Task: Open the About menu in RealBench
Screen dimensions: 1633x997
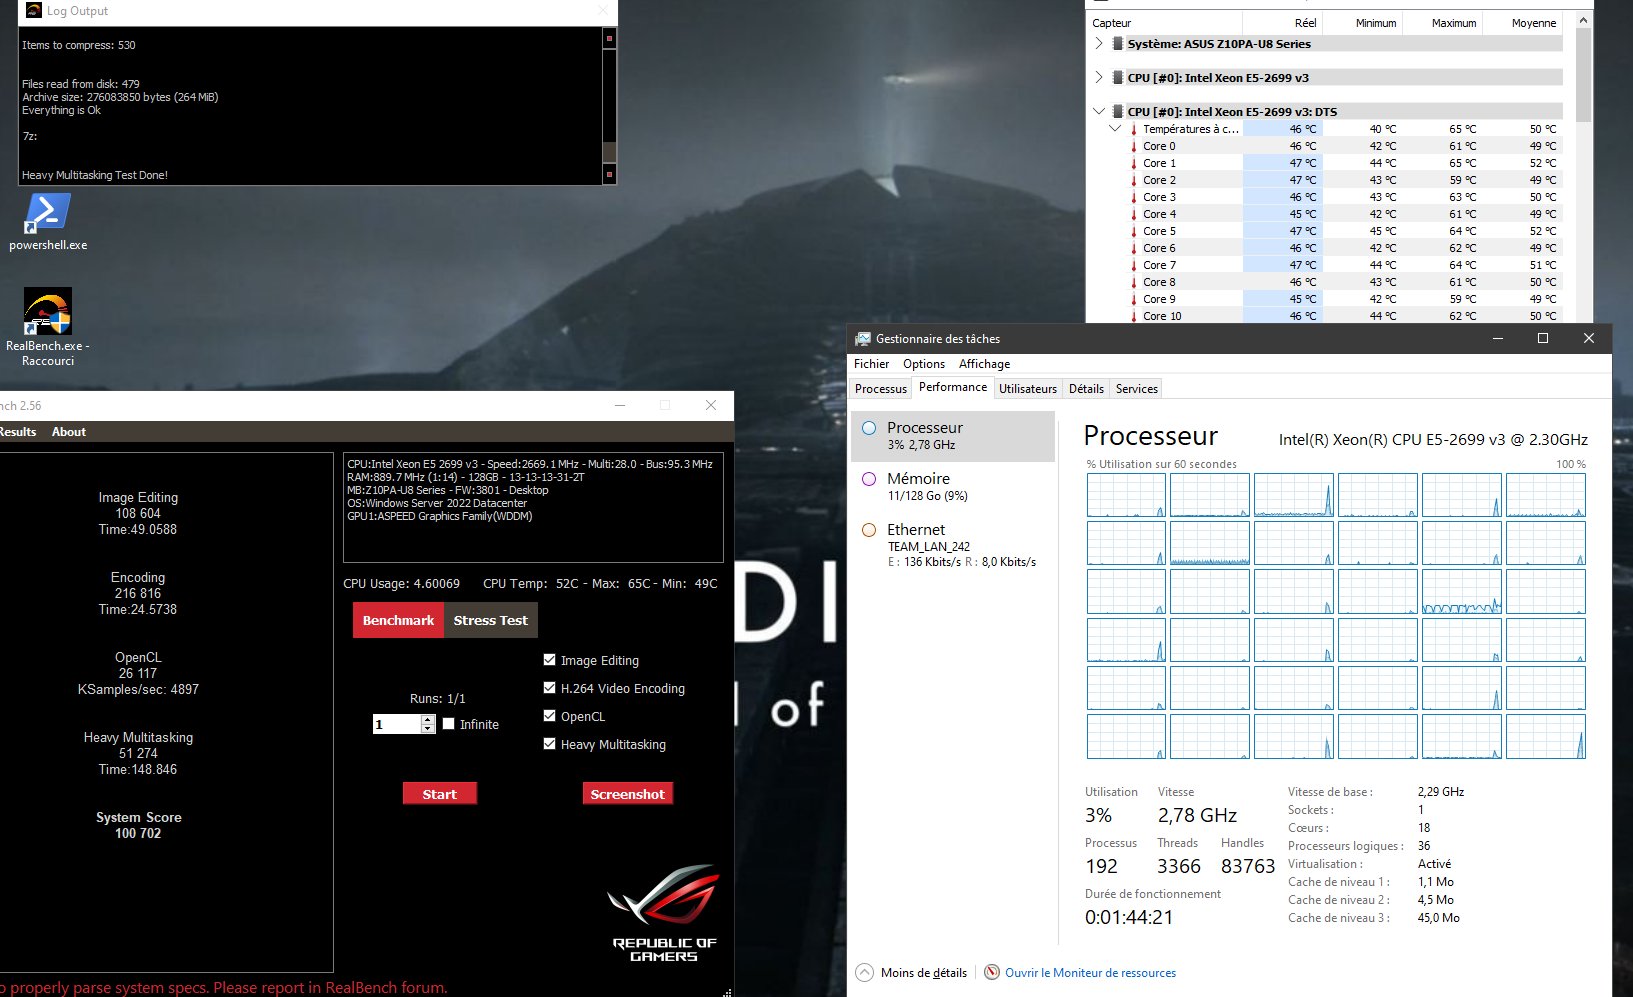Action: pyautogui.click(x=69, y=432)
